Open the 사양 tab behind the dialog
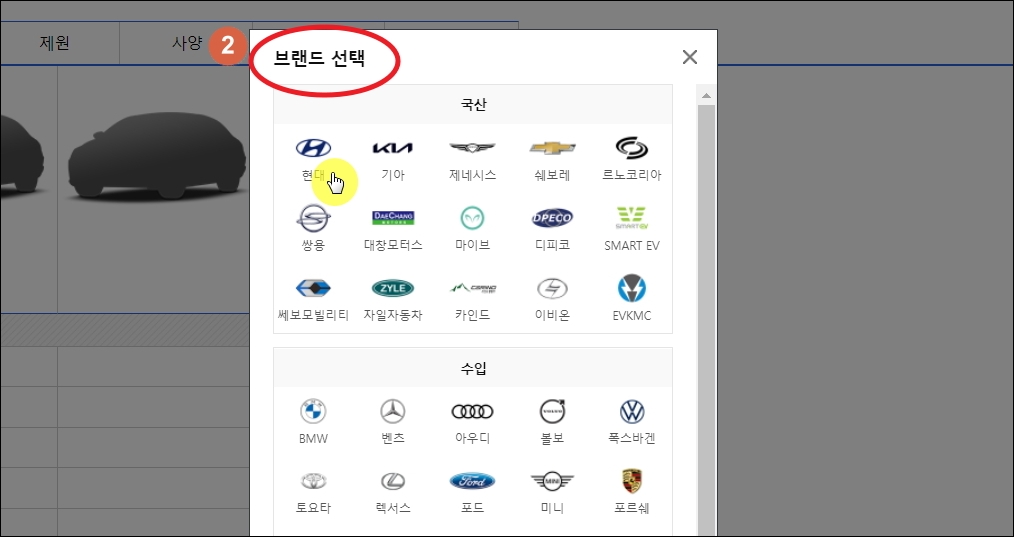 [x=187, y=43]
